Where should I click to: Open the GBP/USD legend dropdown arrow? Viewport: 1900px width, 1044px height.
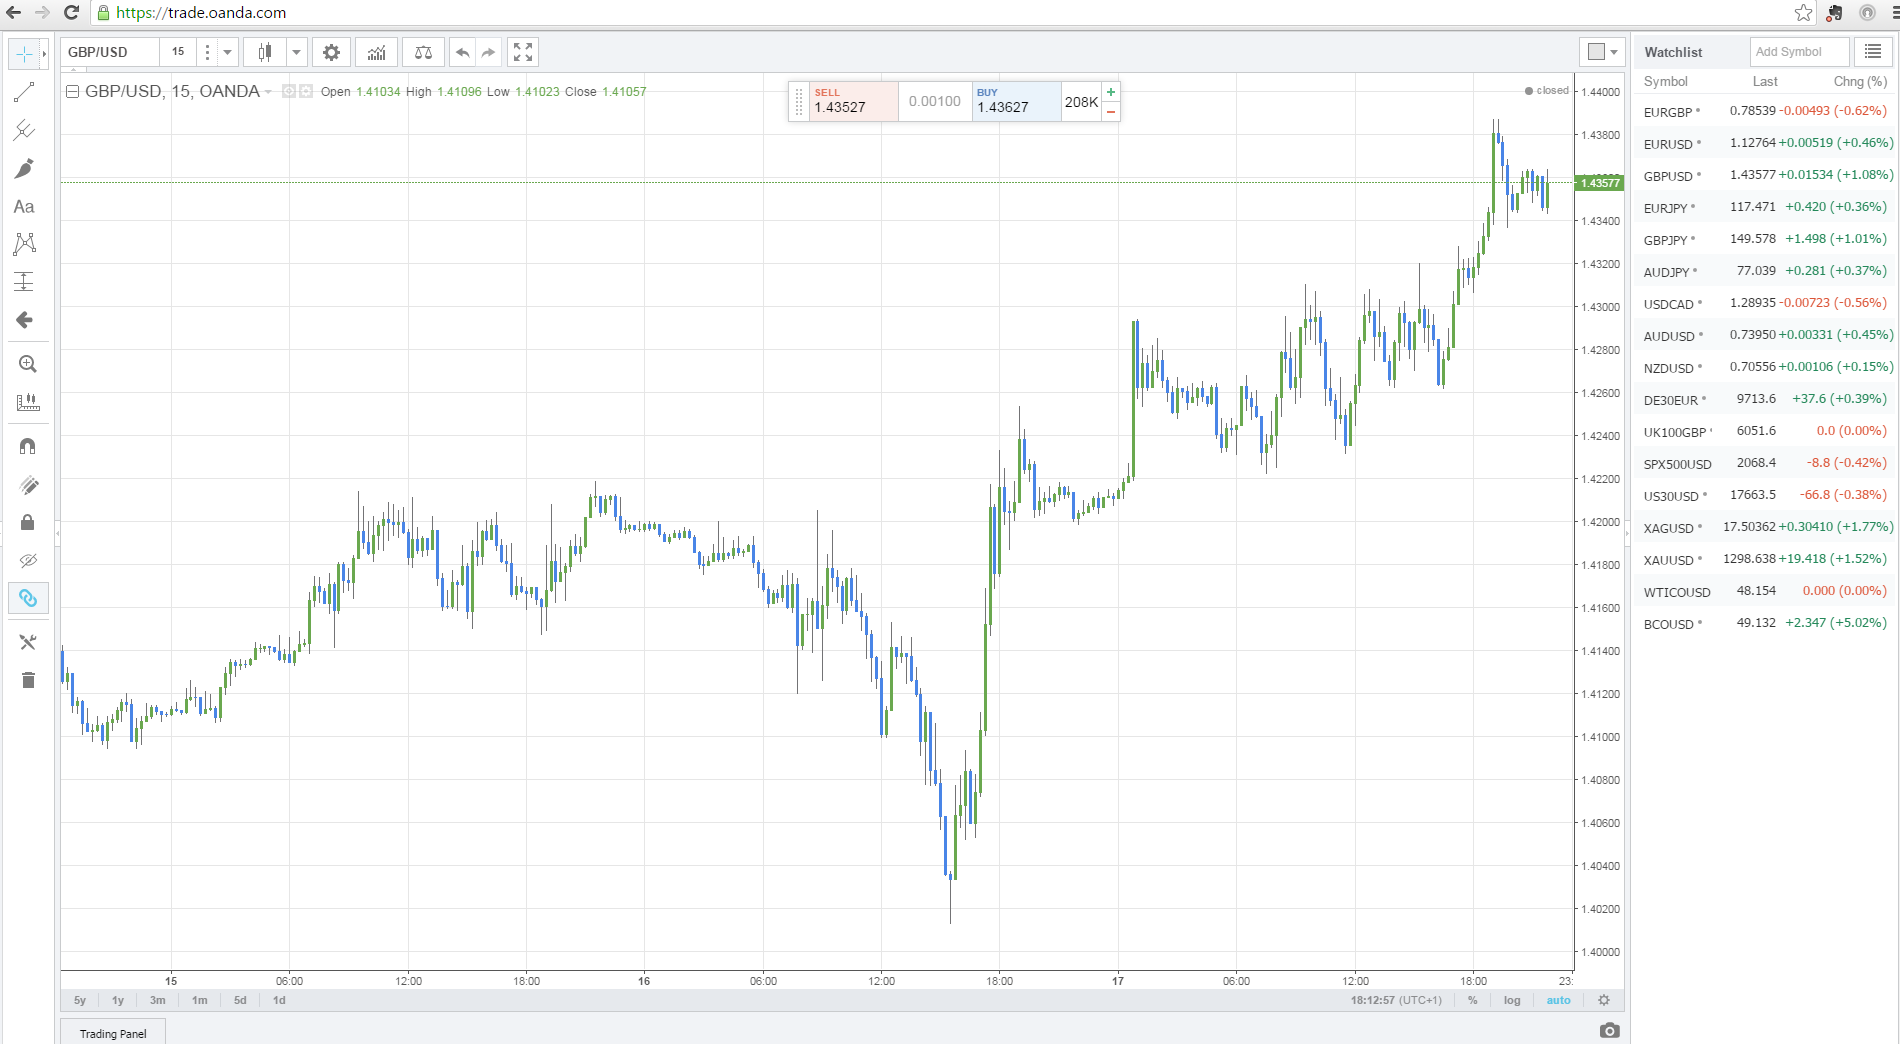pos(268,92)
